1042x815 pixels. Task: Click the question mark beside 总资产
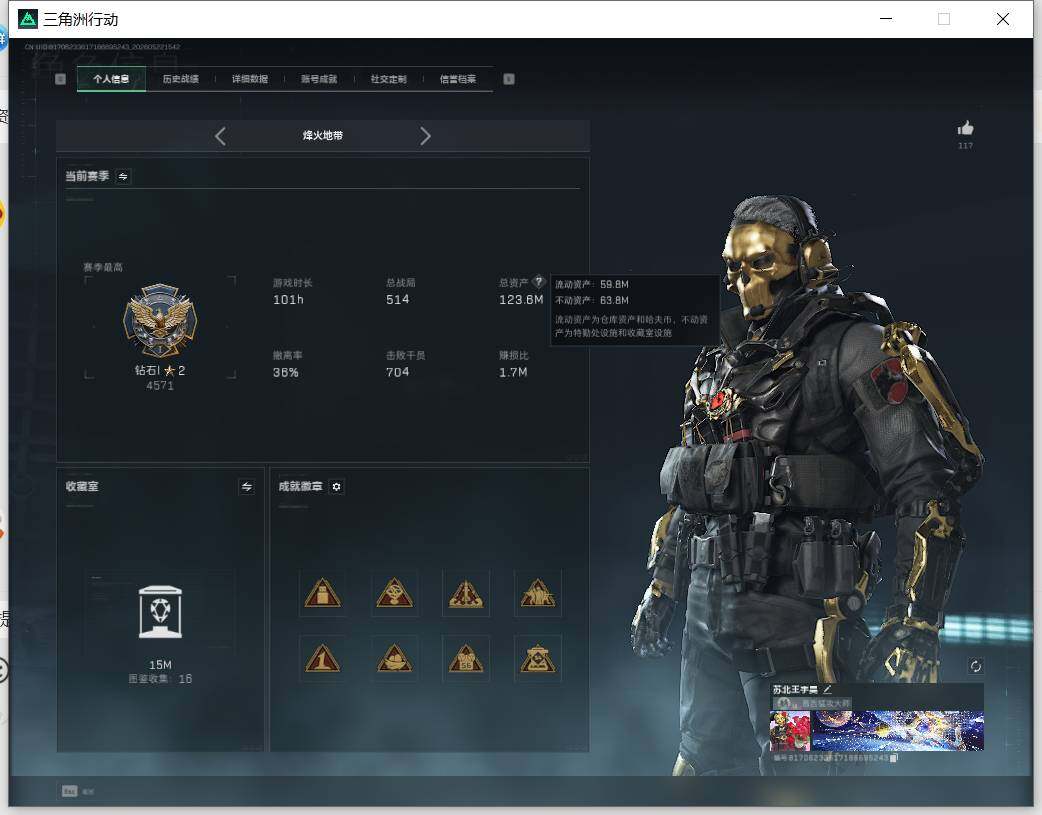(538, 281)
